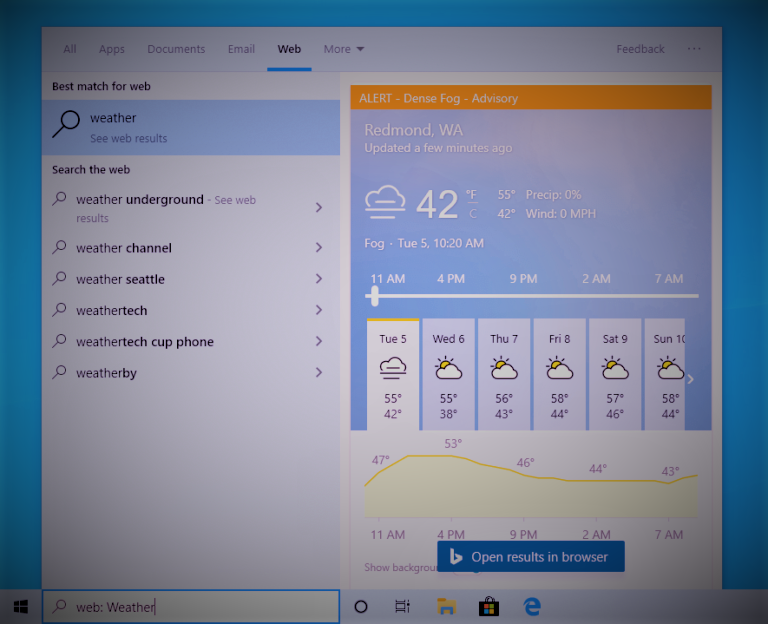The height and width of the screenshot is (624, 768).
Task: Click Precip: 0% value
Action: pos(553,195)
